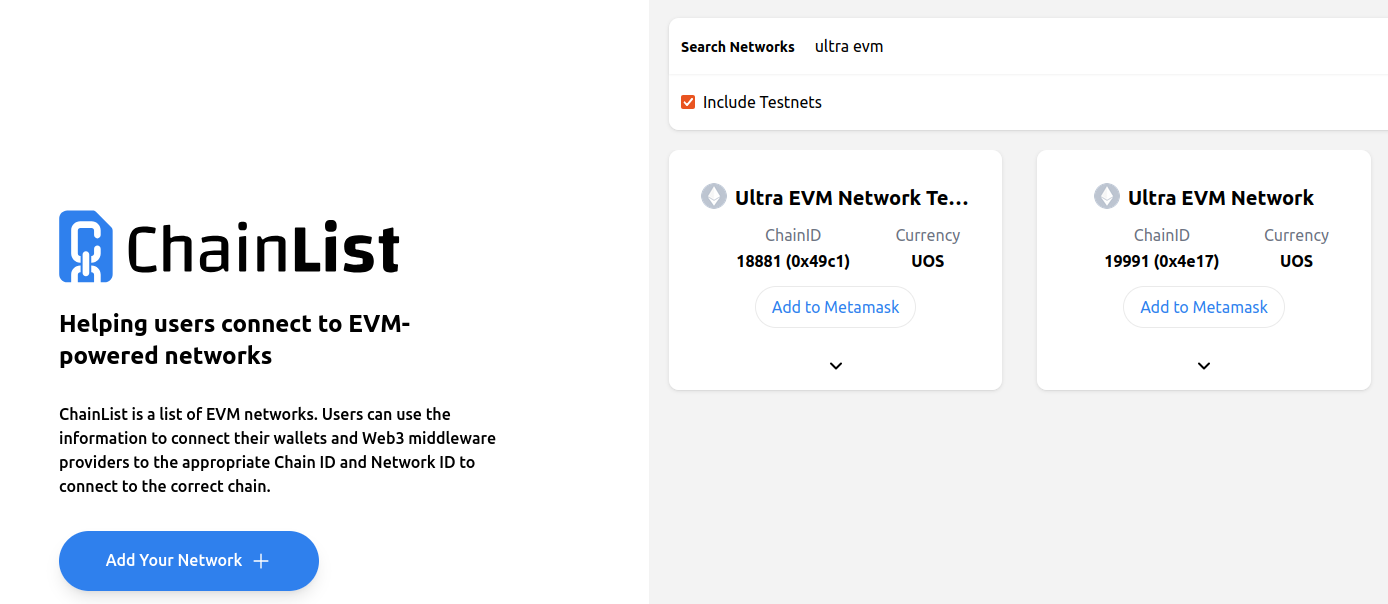The image size is (1388, 604).
Task: Focus the search field containing "ultra evm"
Action: click(1095, 46)
